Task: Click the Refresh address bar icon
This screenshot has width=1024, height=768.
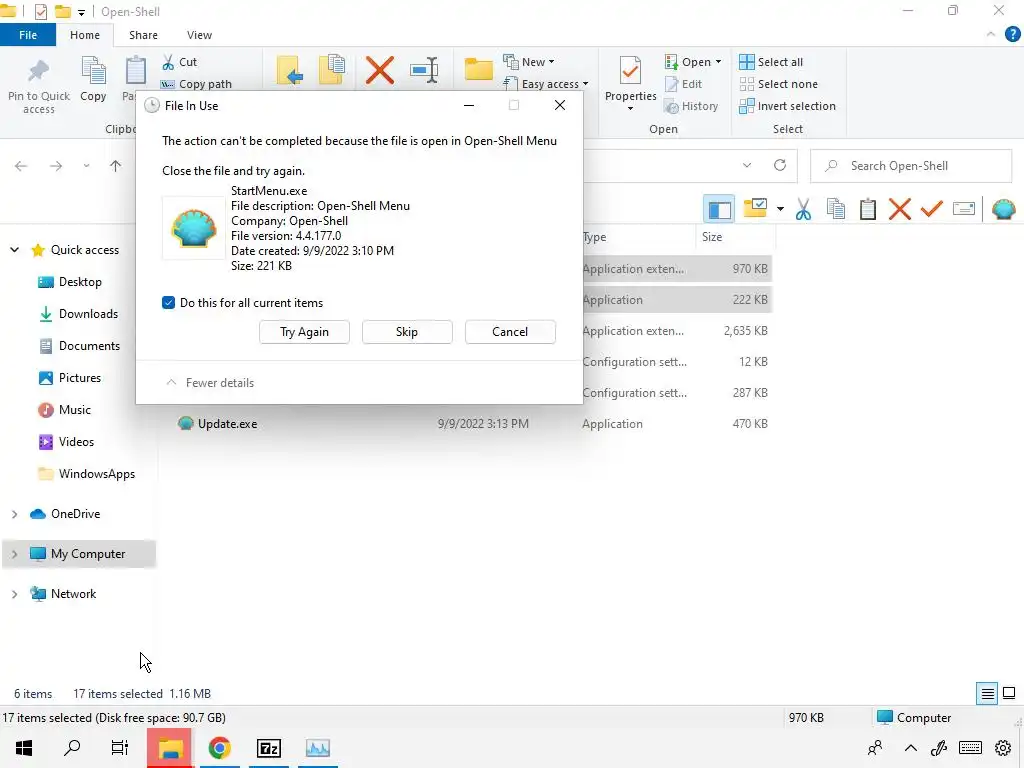Action: pos(780,165)
